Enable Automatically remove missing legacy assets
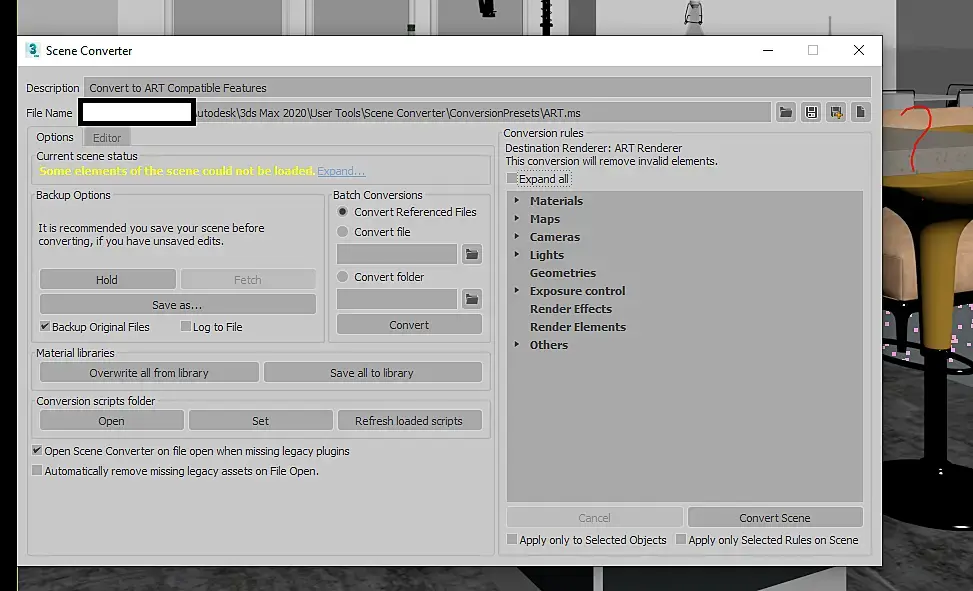The width and height of the screenshot is (973, 591). (37, 471)
